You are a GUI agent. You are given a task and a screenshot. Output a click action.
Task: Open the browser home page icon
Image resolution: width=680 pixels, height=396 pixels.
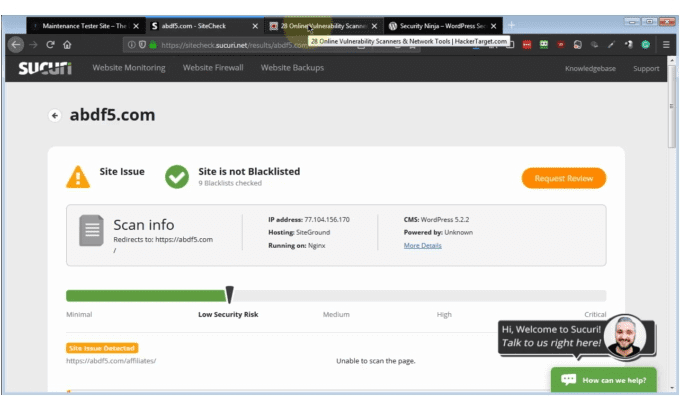[67, 45]
